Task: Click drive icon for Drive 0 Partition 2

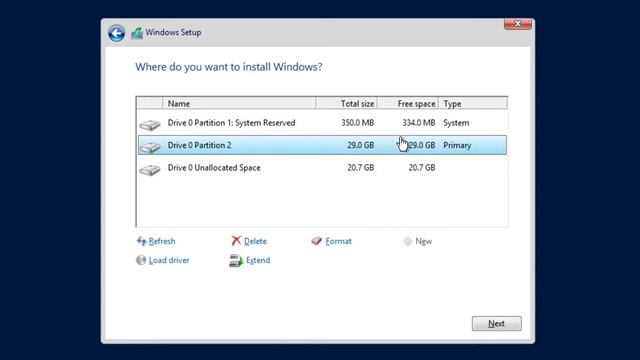Action: (150, 147)
